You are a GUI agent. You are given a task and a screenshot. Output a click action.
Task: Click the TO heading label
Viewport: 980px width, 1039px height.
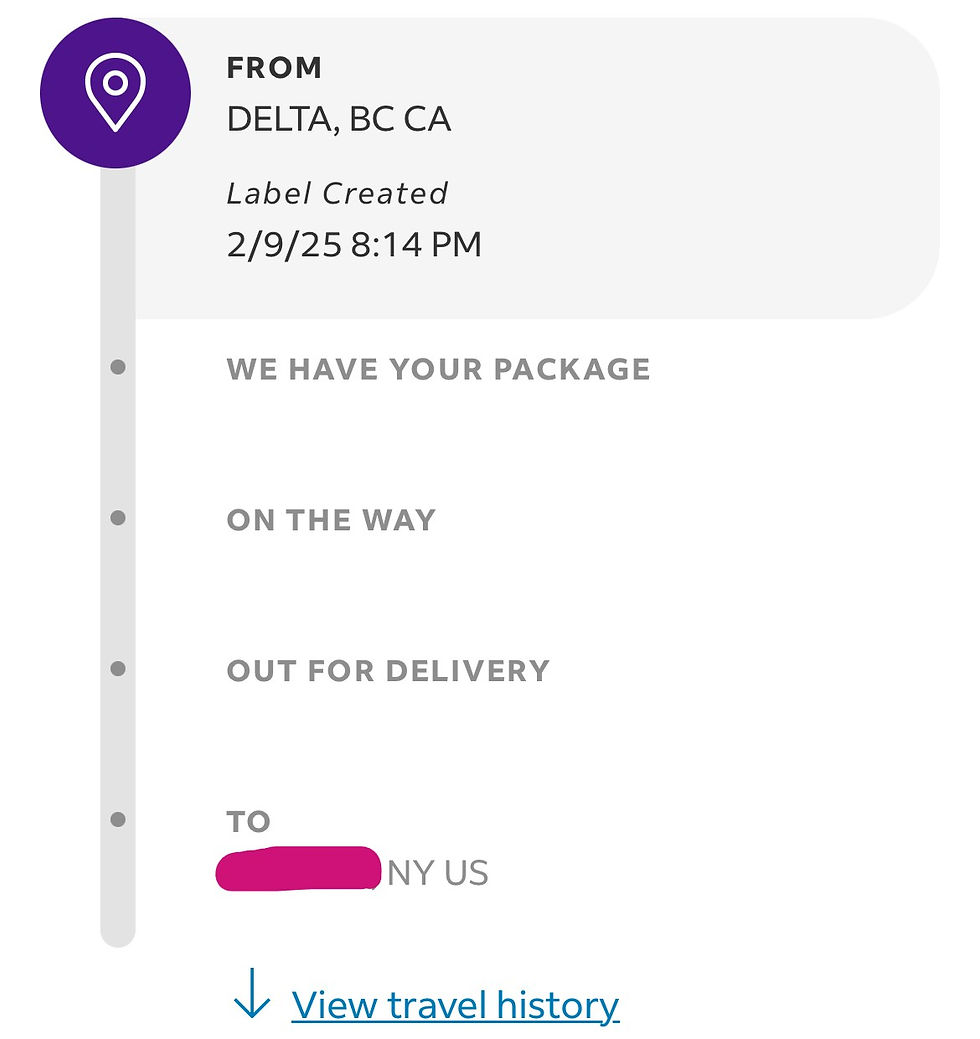coord(249,822)
